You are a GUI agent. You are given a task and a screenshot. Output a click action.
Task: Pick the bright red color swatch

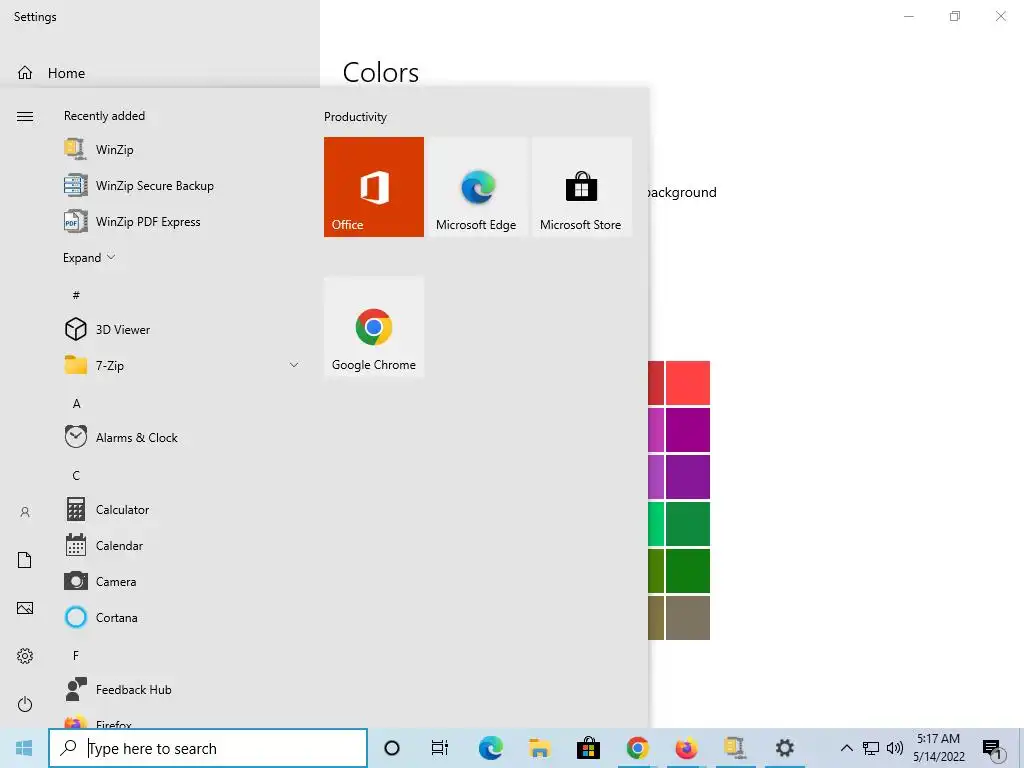point(688,383)
